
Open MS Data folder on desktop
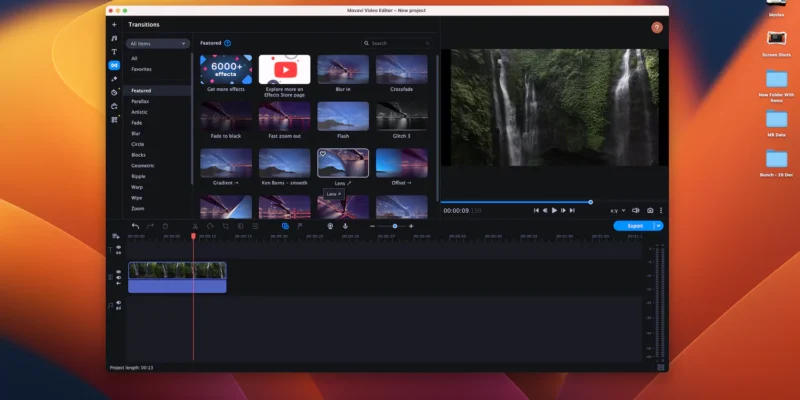click(x=776, y=118)
